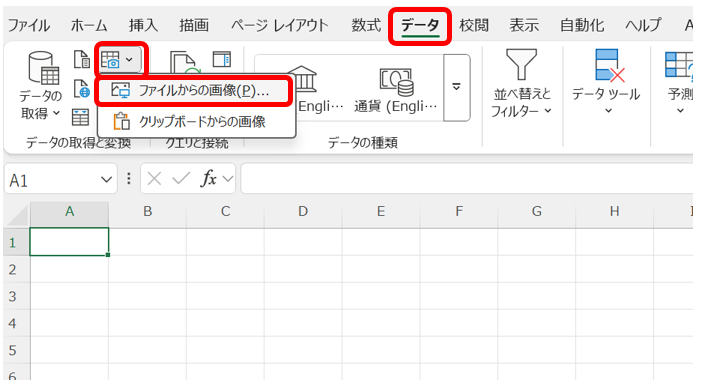Toggle the From Picture camera-table dropdown button
This screenshot has height=384, width=701.
121,59
